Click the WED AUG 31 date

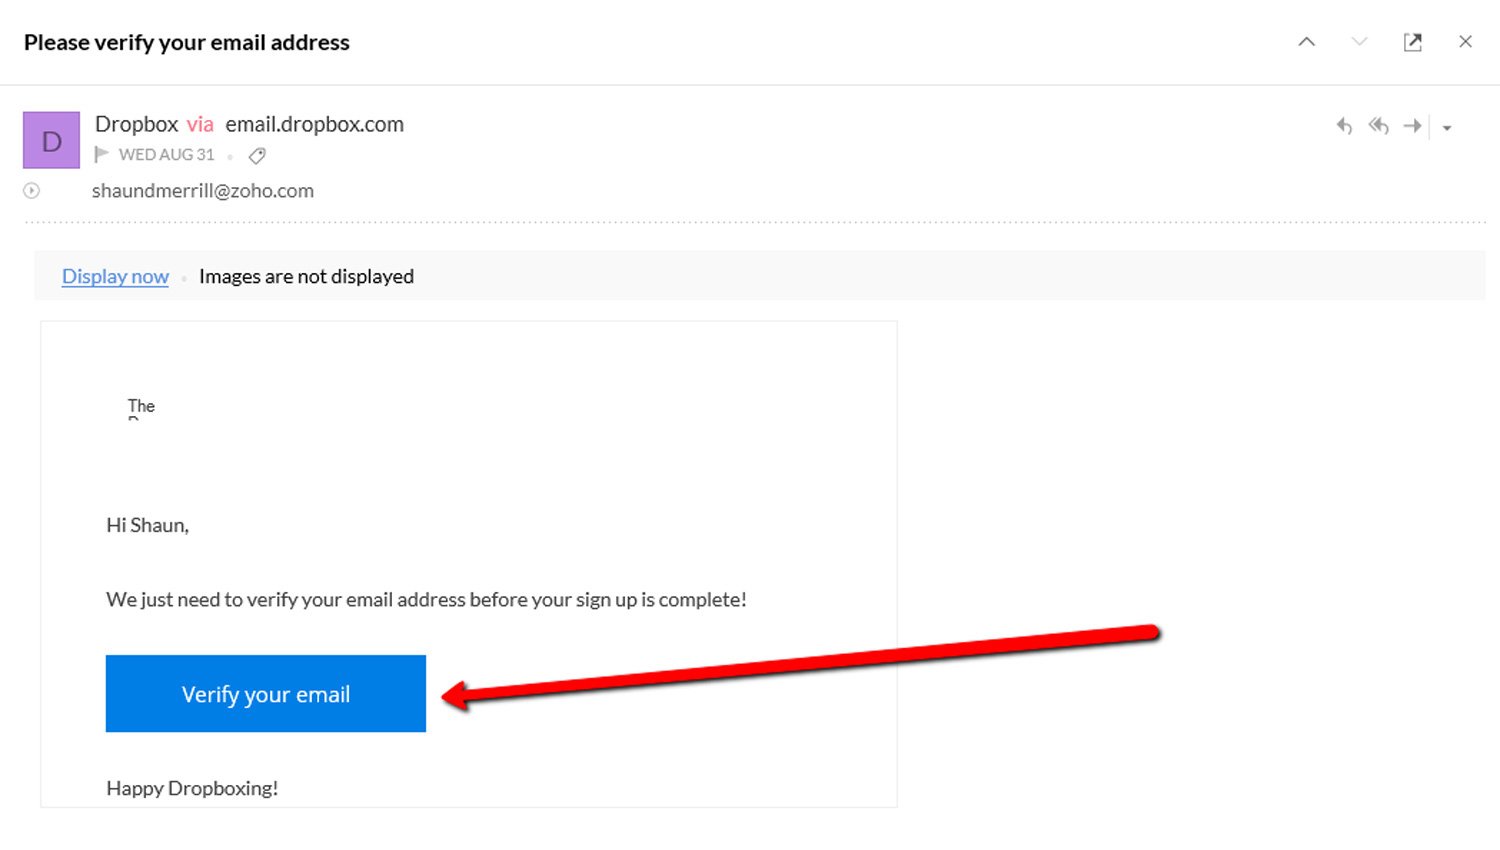(167, 155)
